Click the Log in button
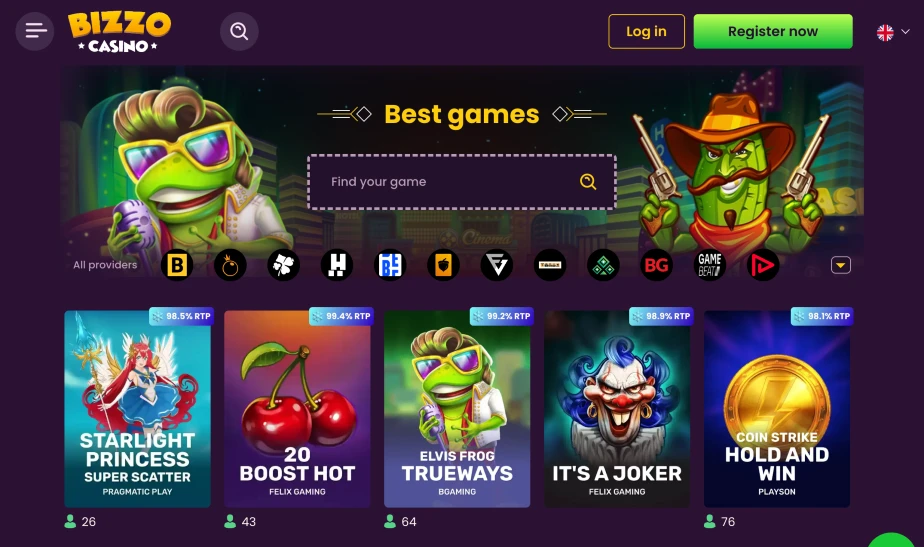This screenshot has height=548, width=924. tap(646, 31)
